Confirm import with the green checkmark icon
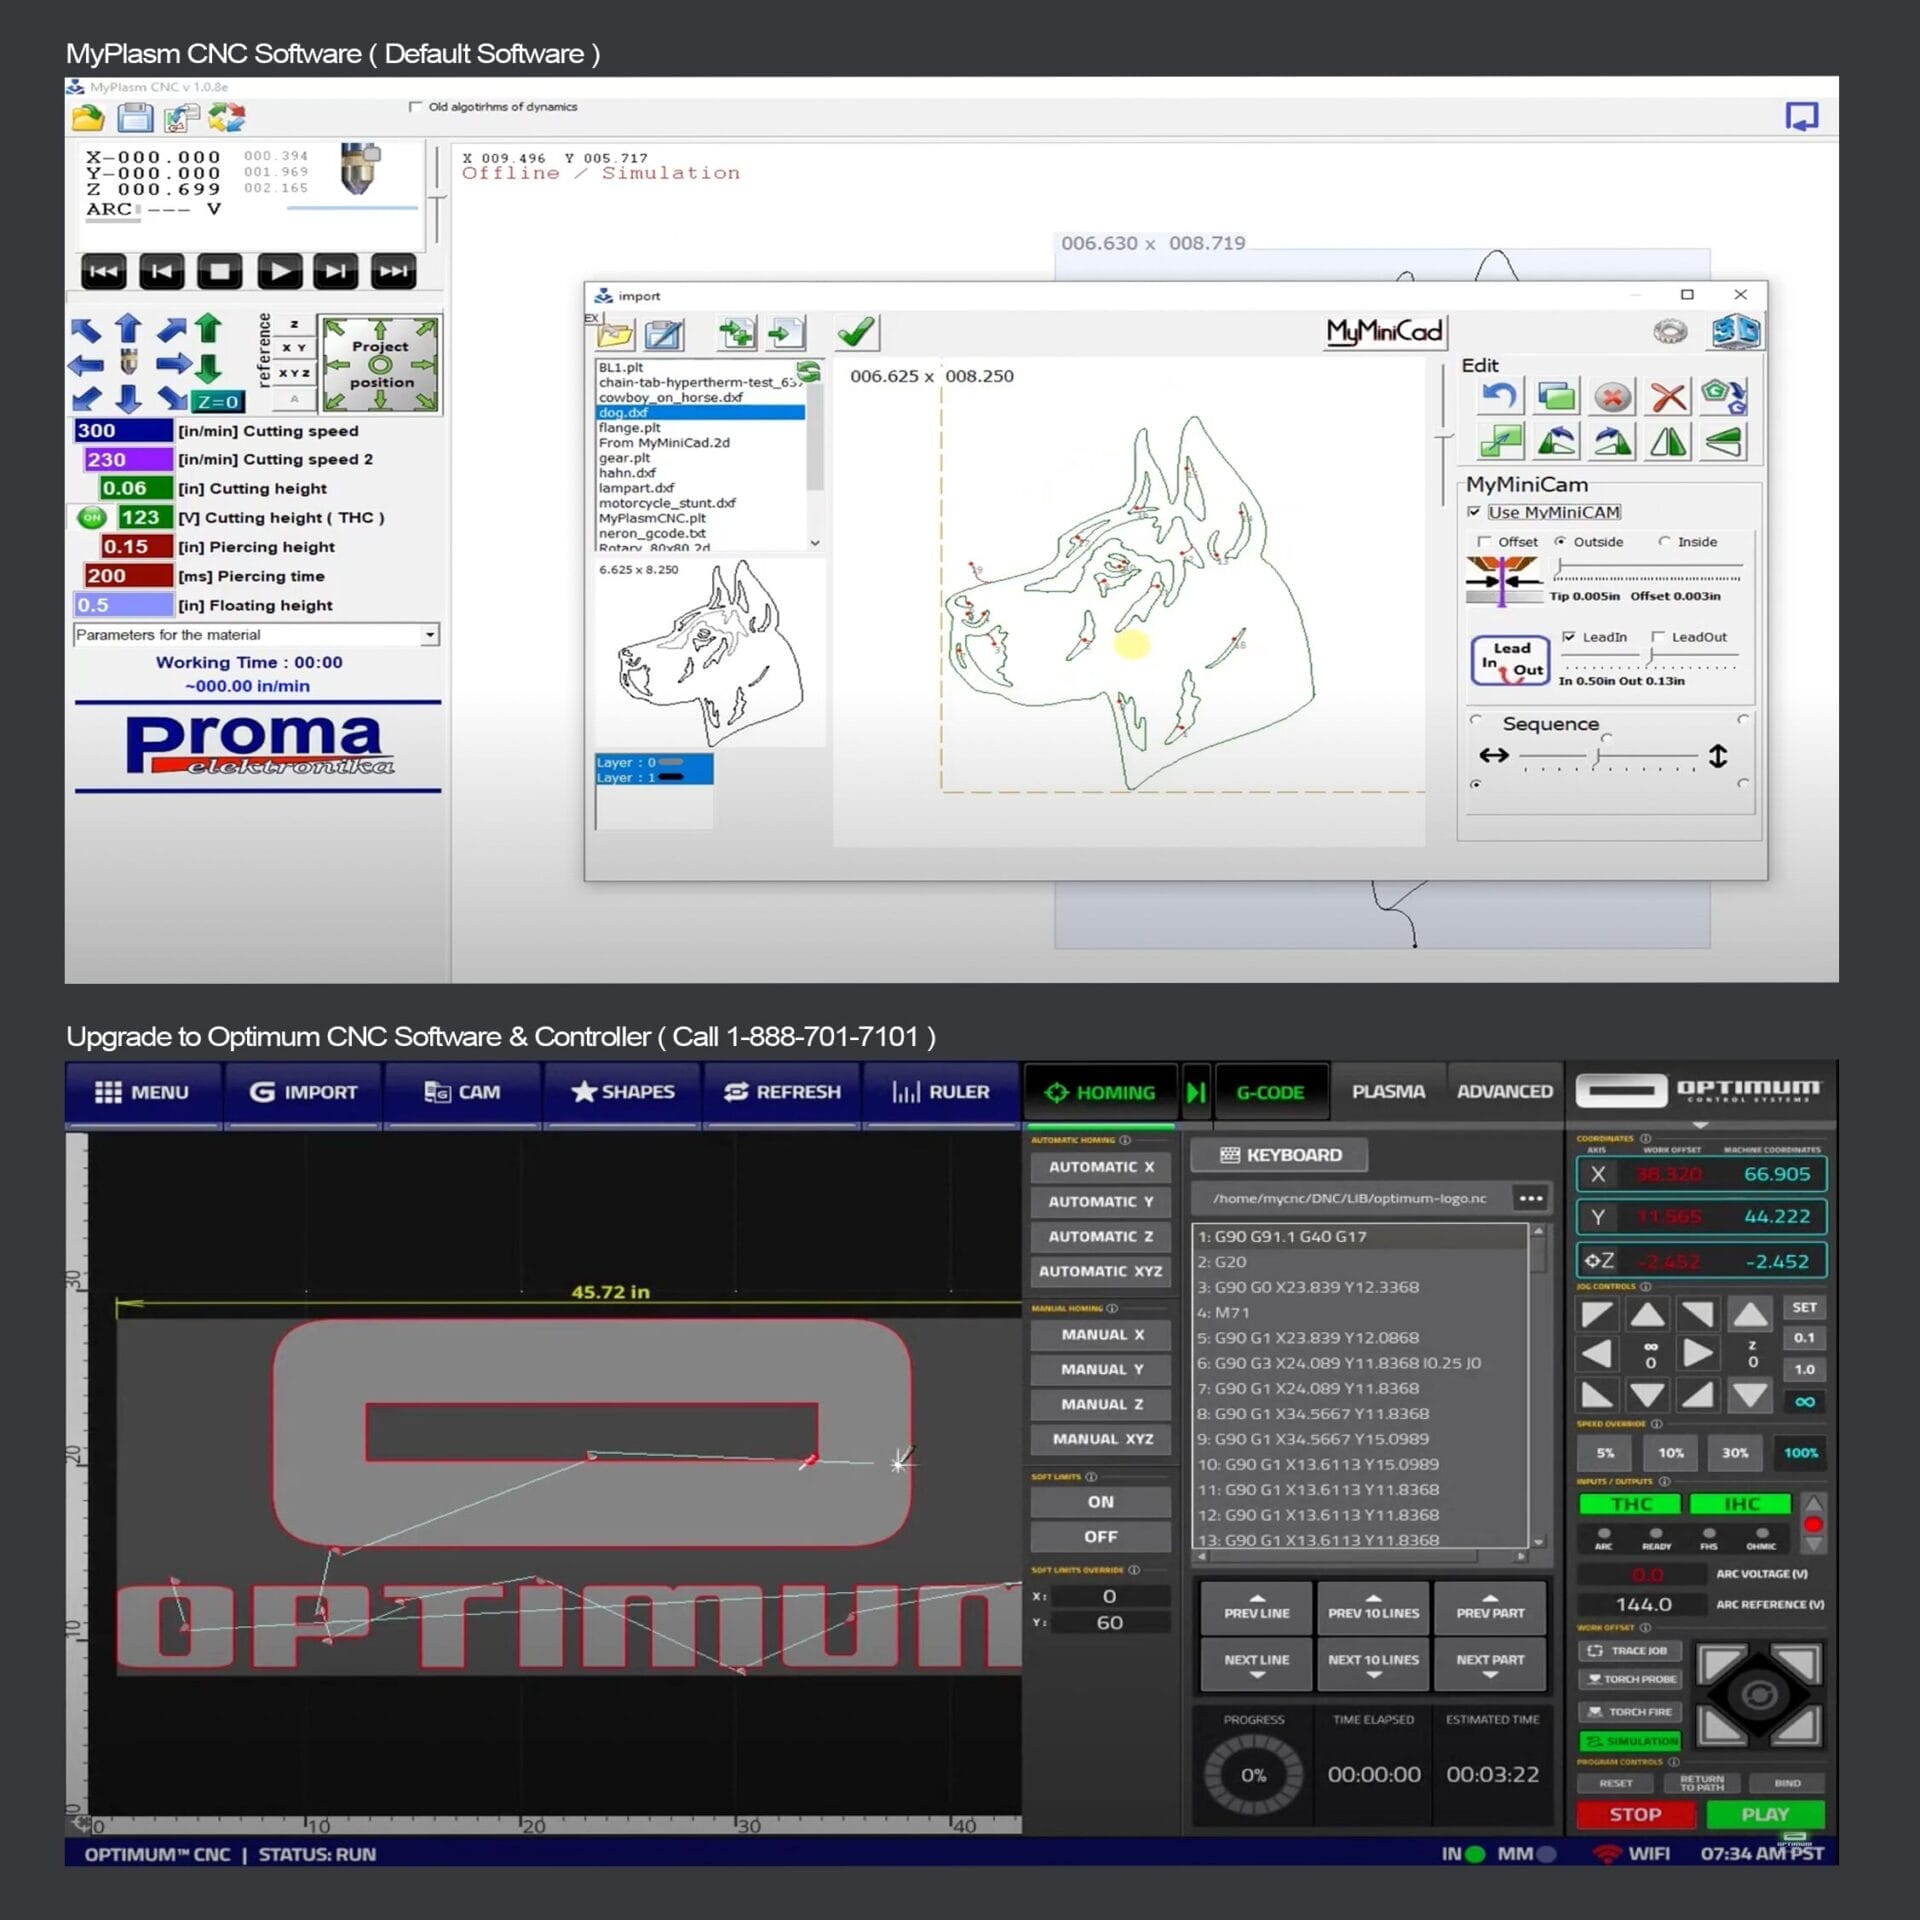The height and width of the screenshot is (1920, 1920). click(855, 331)
